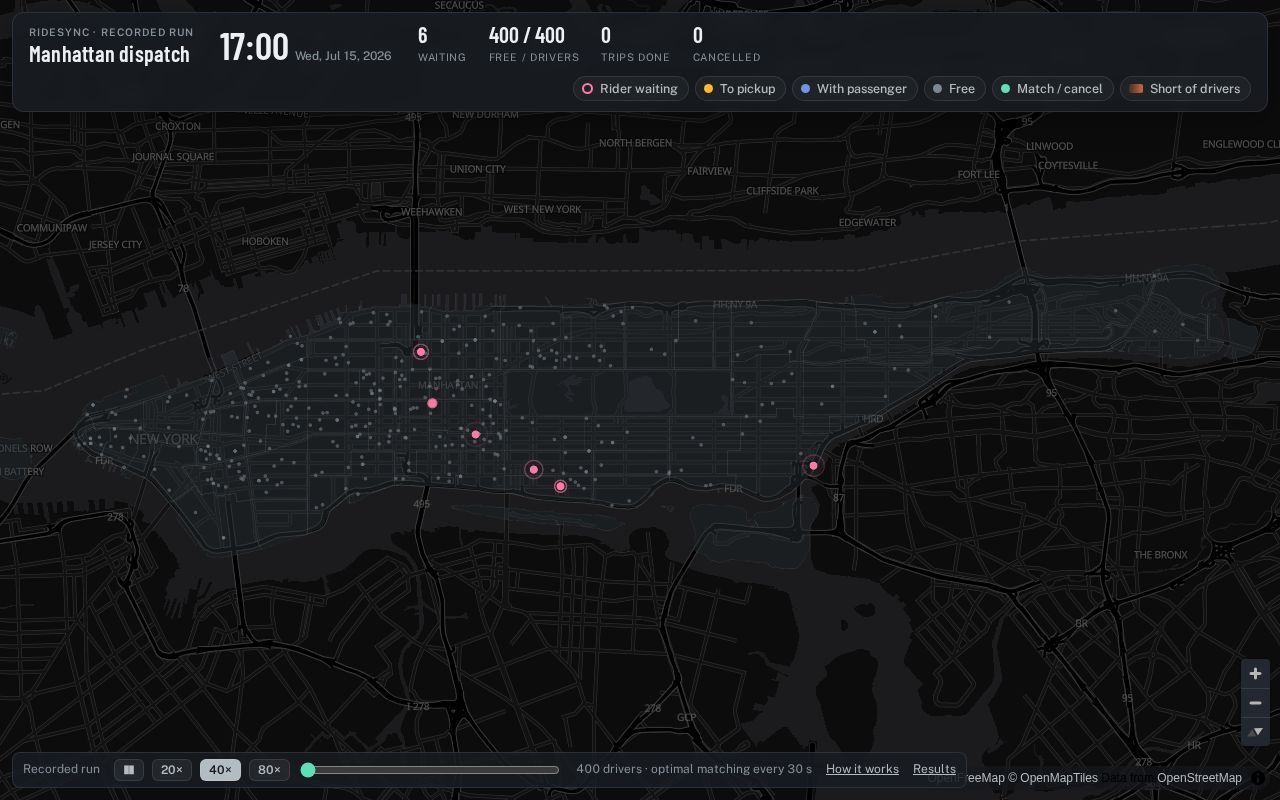Image resolution: width=1280 pixels, height=800 pixels.
Task: Zoom out of the map
Action: coord(1255,703)
